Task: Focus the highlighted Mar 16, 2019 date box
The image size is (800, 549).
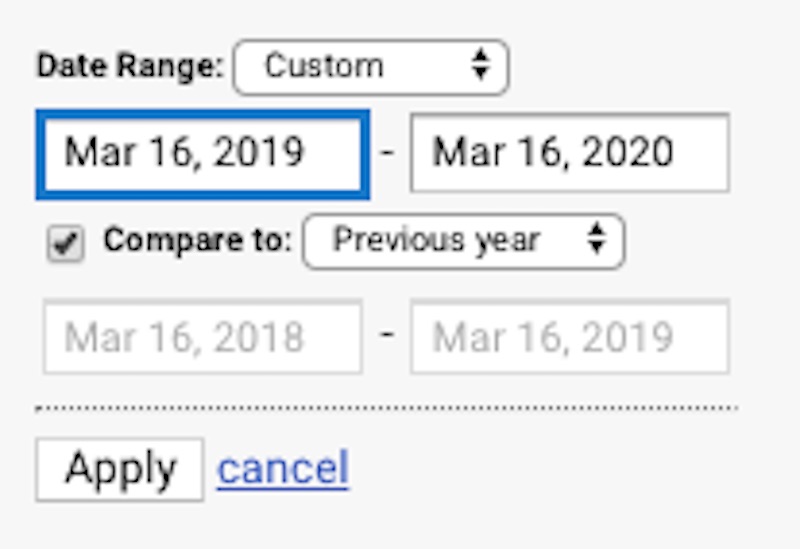Action: 202,153
